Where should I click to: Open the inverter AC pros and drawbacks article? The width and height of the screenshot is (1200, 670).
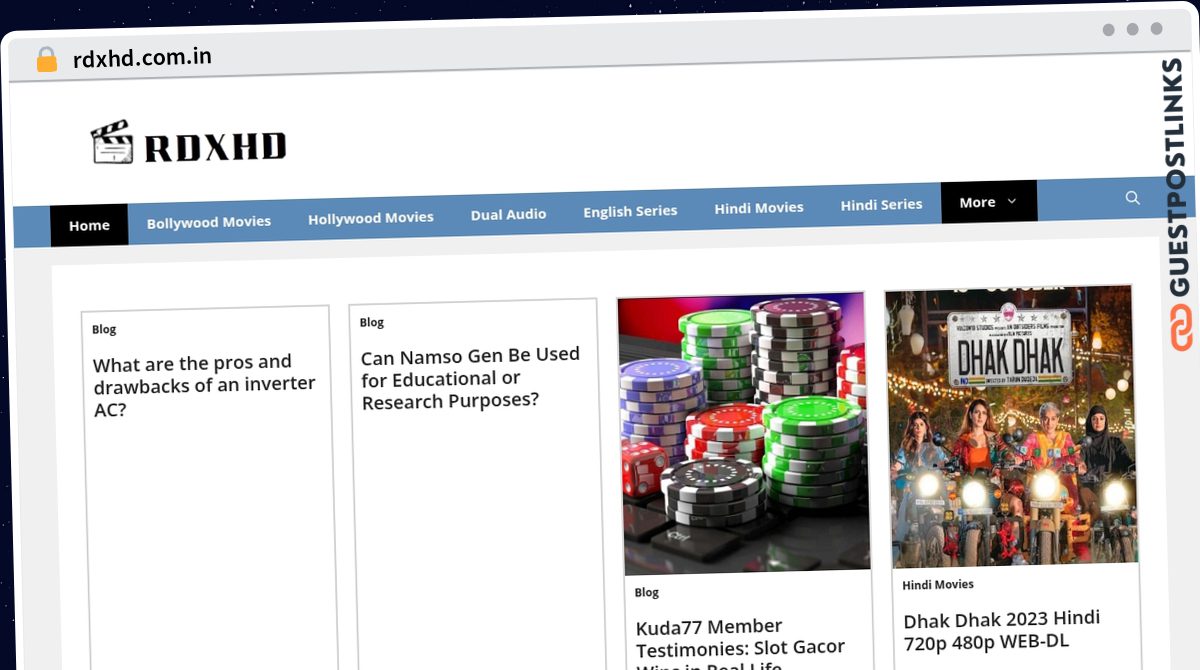click(204, 385)
